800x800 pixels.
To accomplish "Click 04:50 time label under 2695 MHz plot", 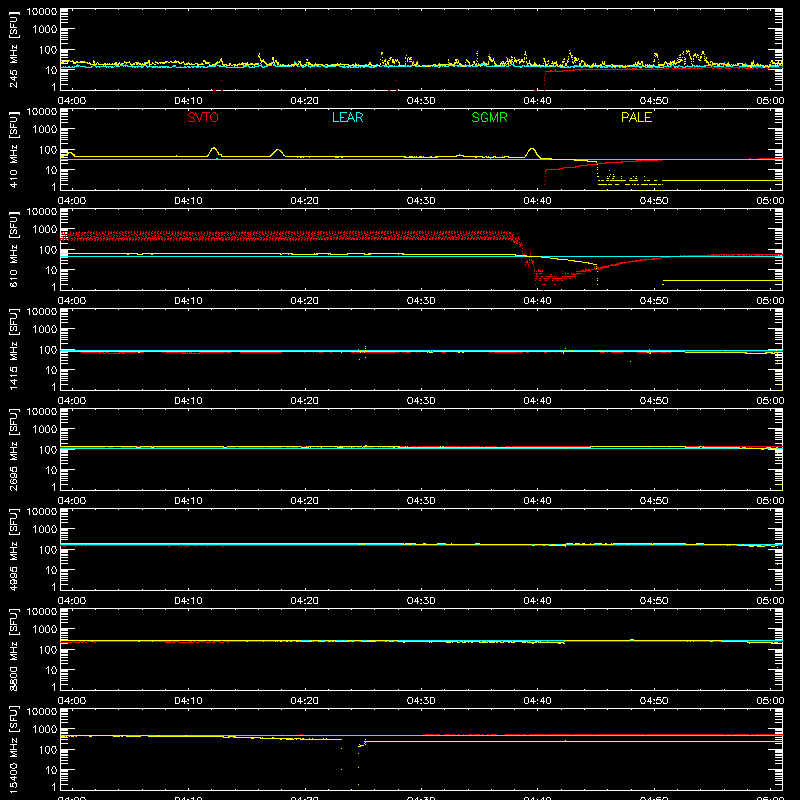I will click(x=654, y=501).
